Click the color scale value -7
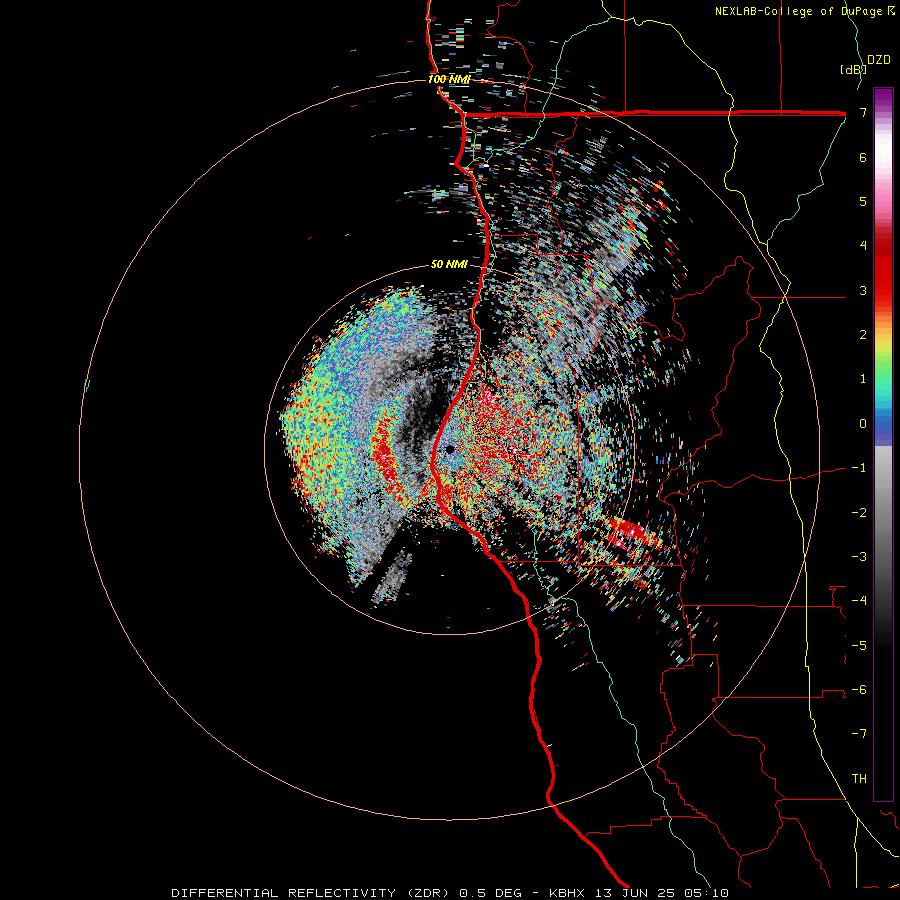The height and width of the screenshot is (900, 900). 859,734
